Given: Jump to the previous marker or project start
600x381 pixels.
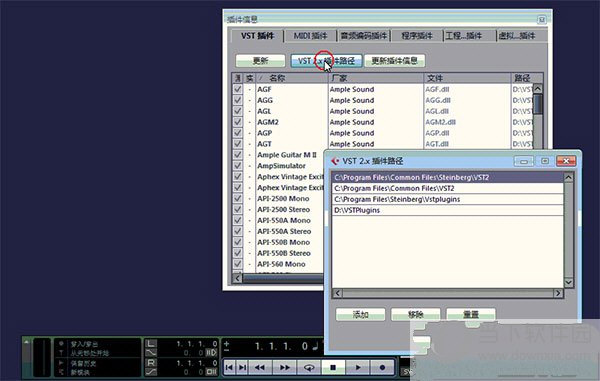Looking at the screenshot, I should [x=229, y=367].
